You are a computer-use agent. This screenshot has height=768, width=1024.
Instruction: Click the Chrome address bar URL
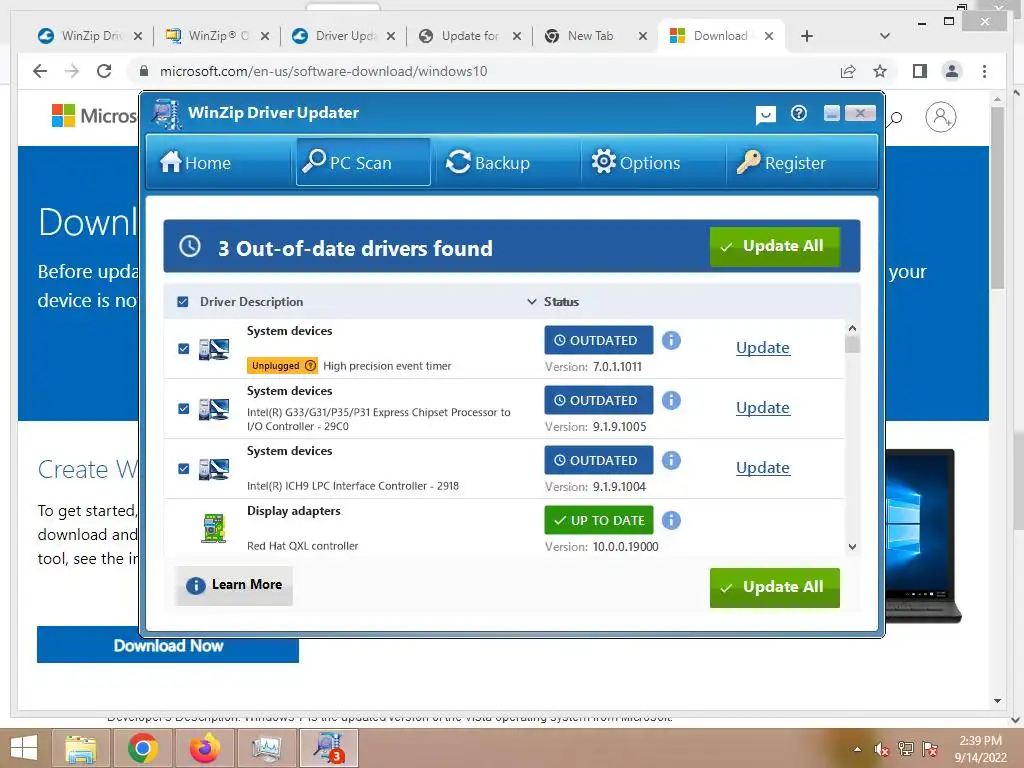point(323,71)
